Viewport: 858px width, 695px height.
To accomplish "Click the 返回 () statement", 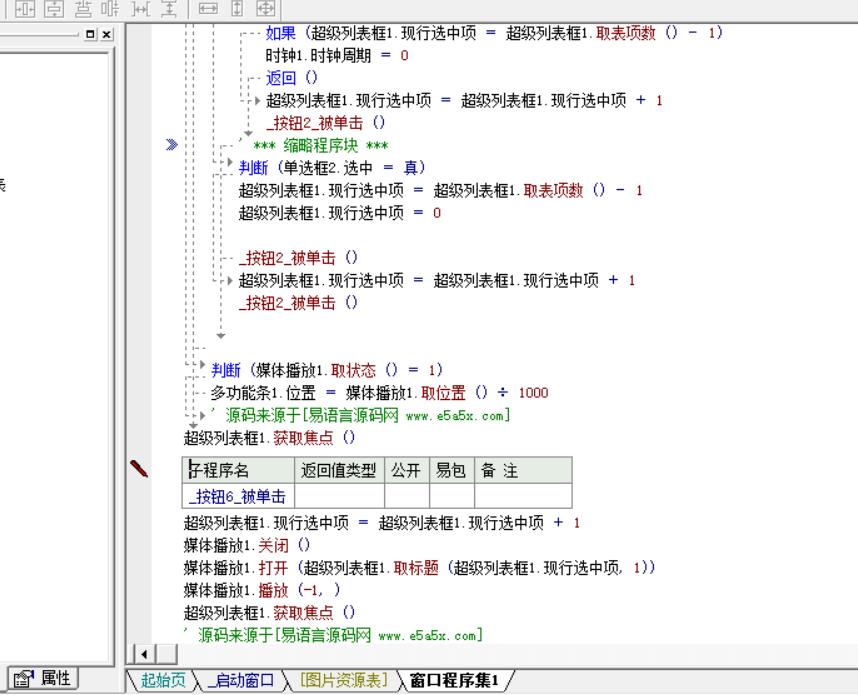I will pos(291,78).
